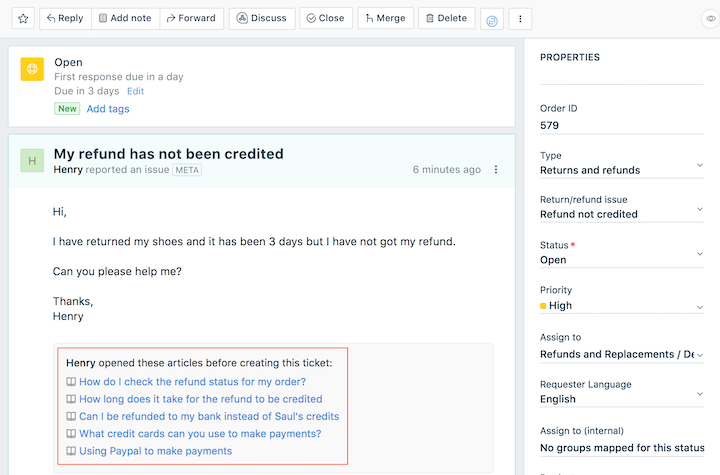The width and height of the screenshot is (720, 475).
Task: Reply to the ticket
Action: (65, 18)
